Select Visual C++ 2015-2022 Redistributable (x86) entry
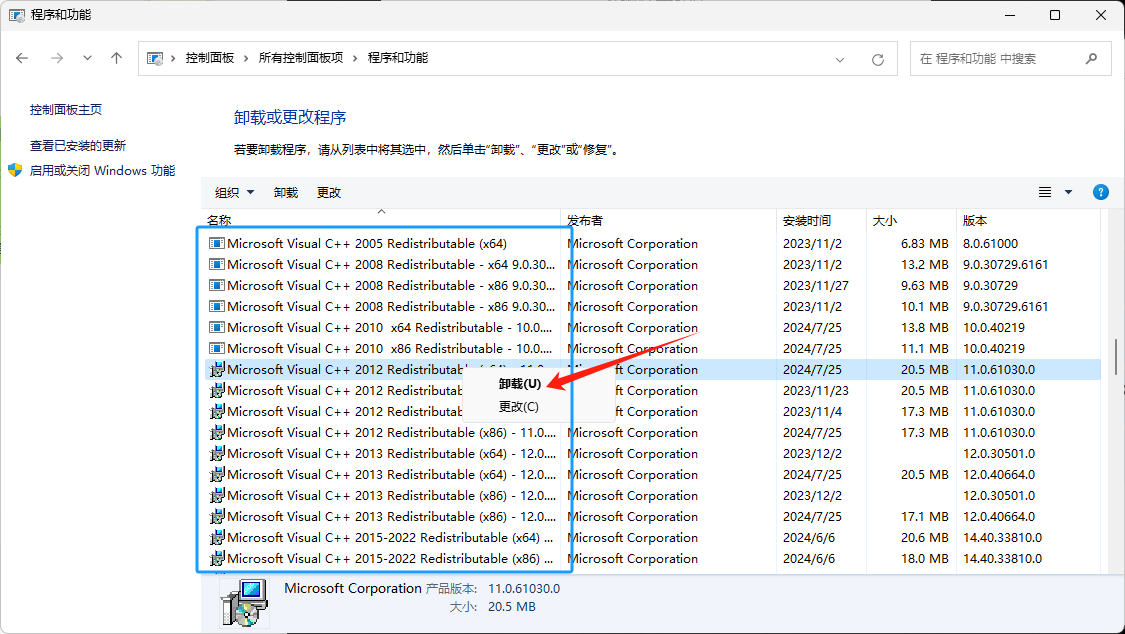 390,558
